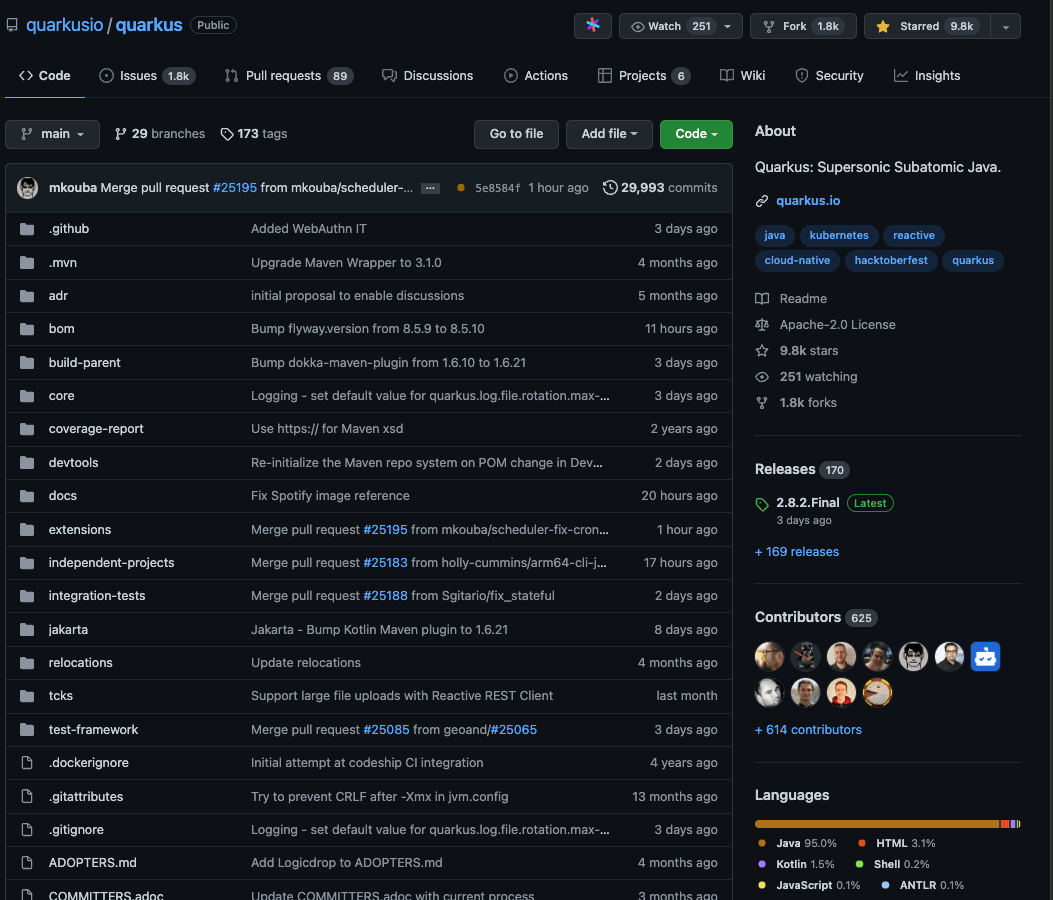
Task: Open the Actions tab
Action: (536, 76)
